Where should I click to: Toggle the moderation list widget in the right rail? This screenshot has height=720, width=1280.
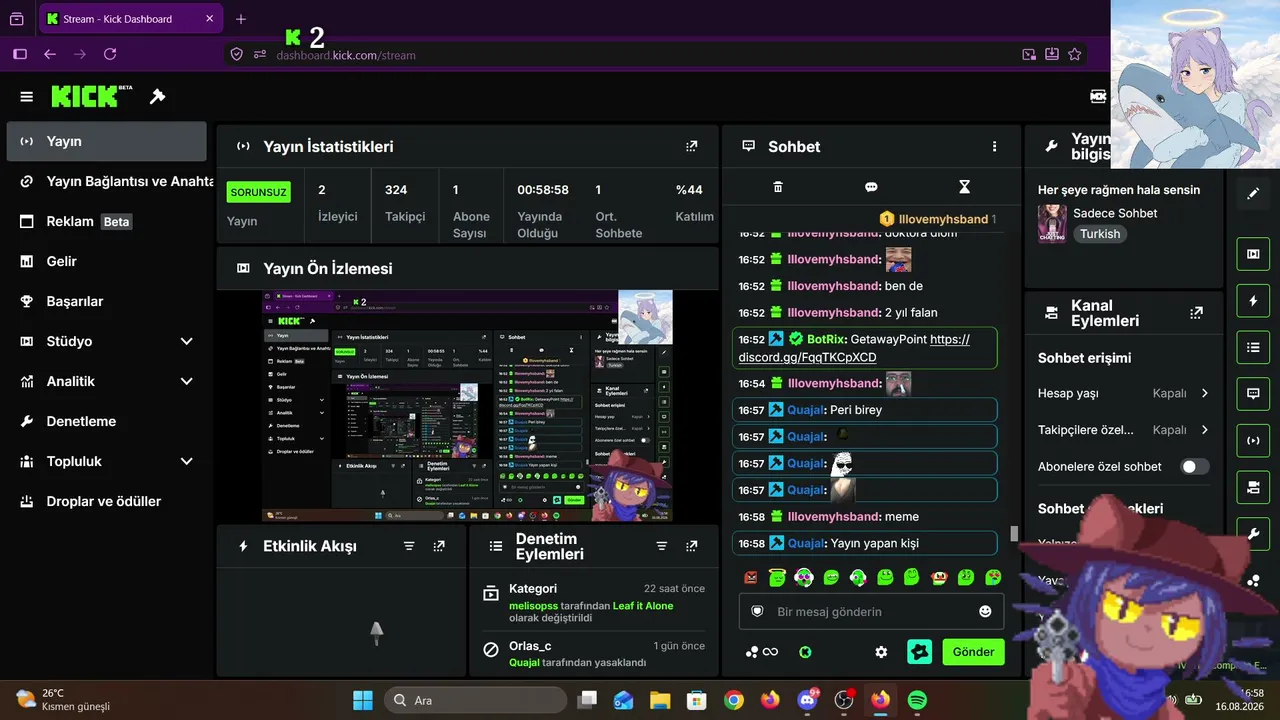point(1253,347)
